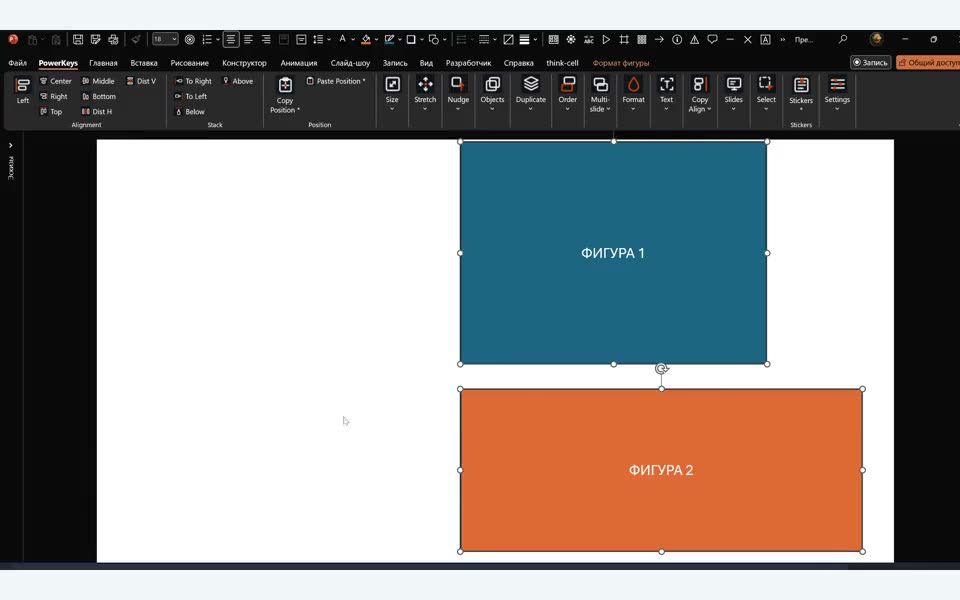Click the boxed letter A icon
960x600 pixels.
pyautogui.click(x=765, y=40)
